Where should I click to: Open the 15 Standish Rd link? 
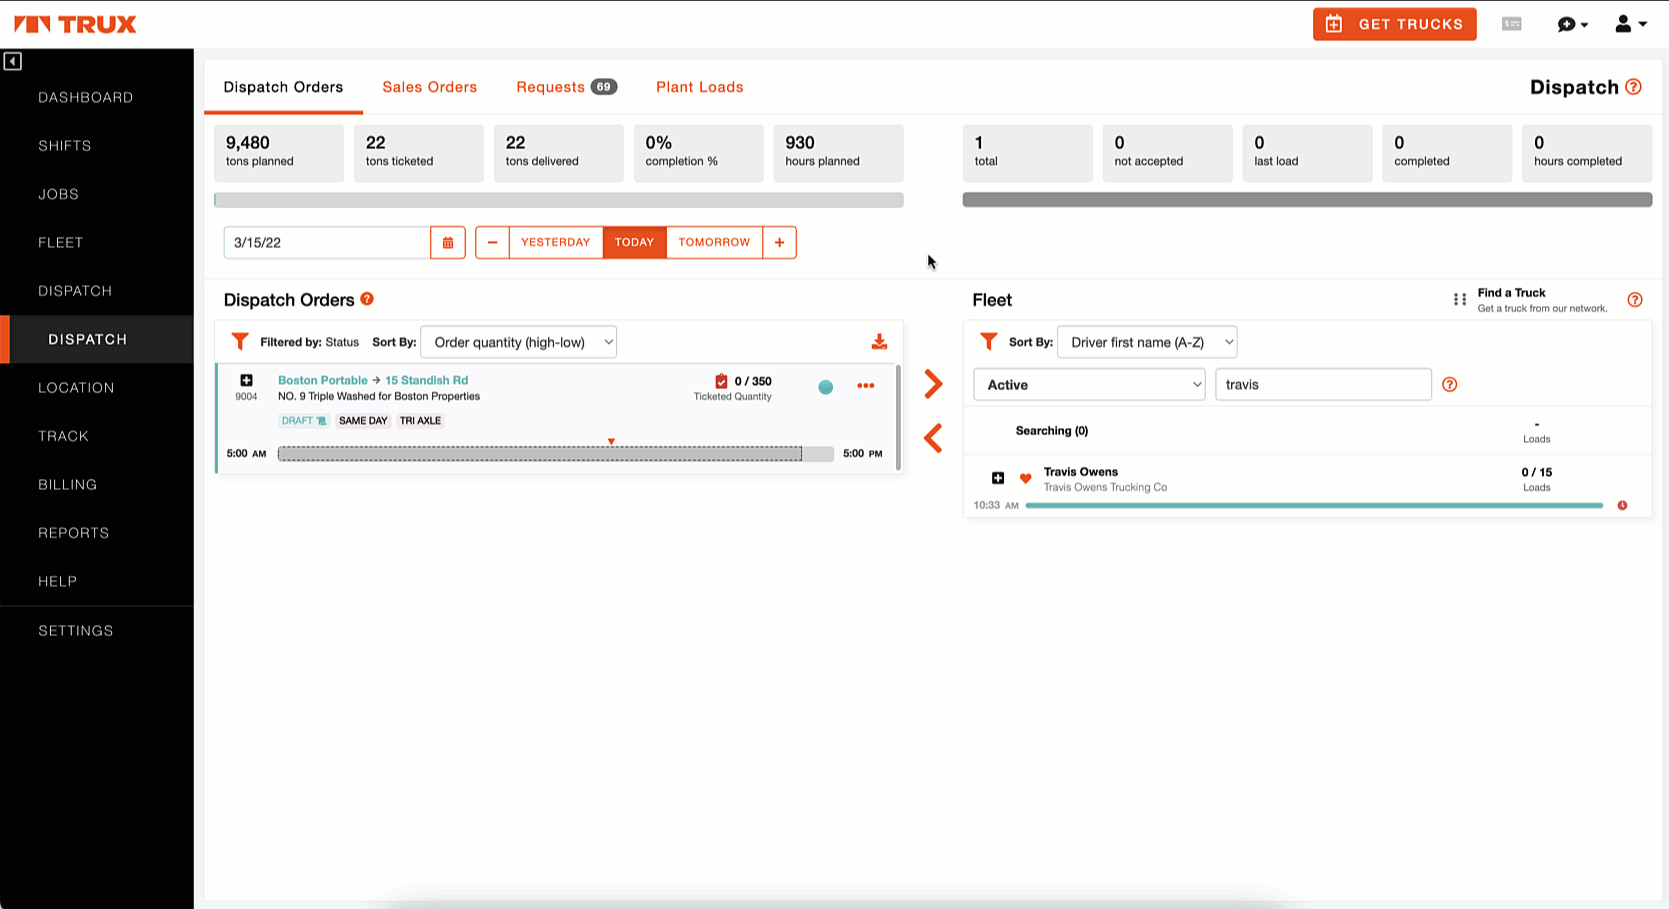click(426, 380)
